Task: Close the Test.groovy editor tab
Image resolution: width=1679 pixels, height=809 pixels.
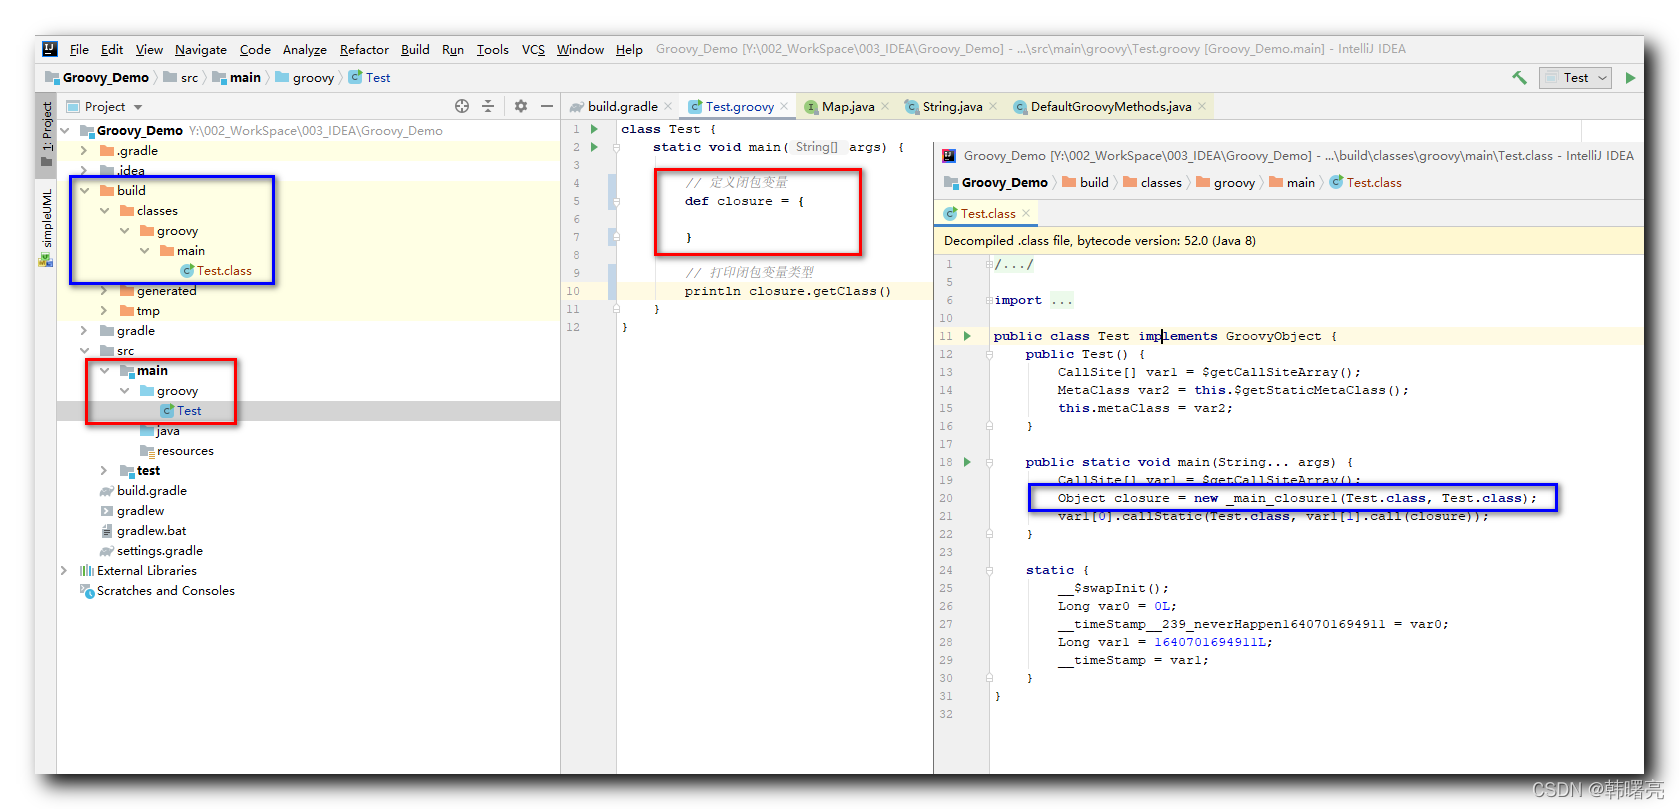Action: (x=784, y=106)
